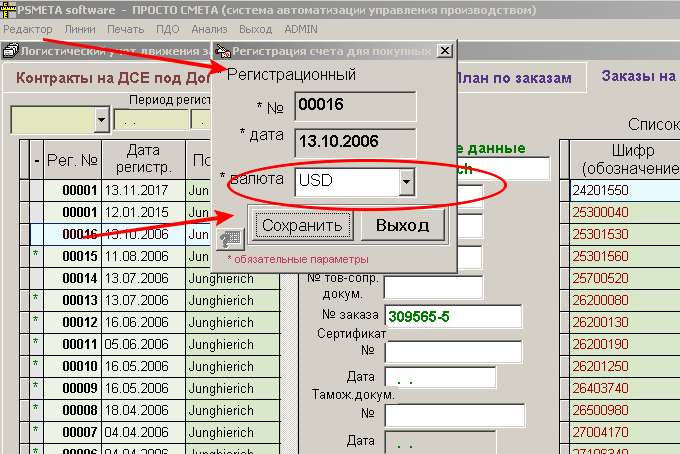Click the PSMETA software title bar icon

[8, 9]
